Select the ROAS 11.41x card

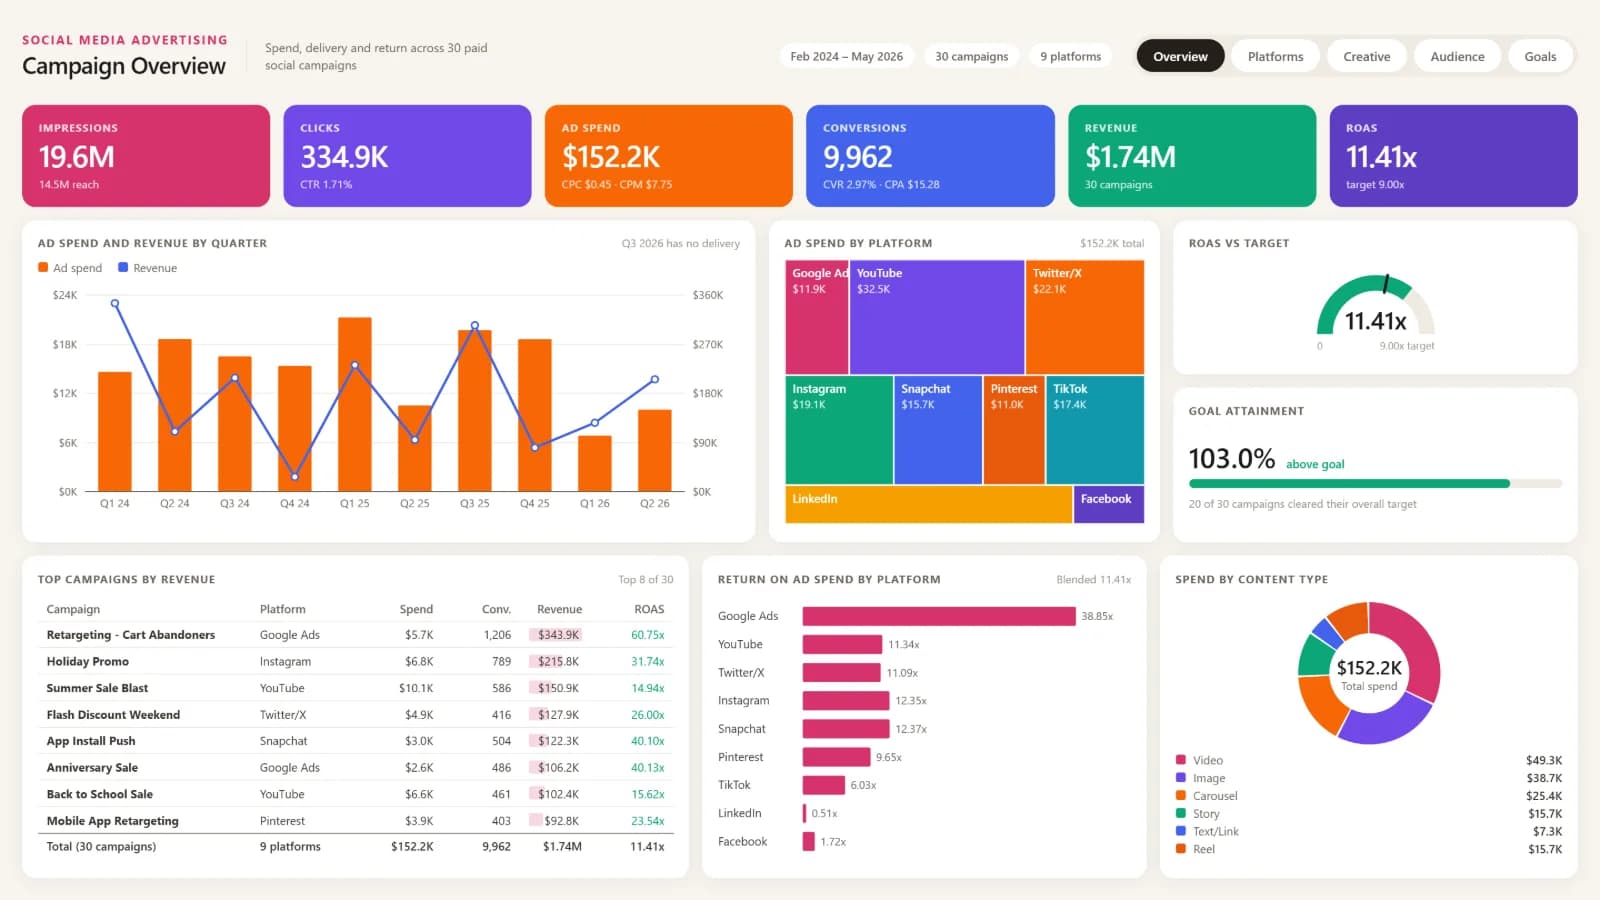tap(1453, 156)
